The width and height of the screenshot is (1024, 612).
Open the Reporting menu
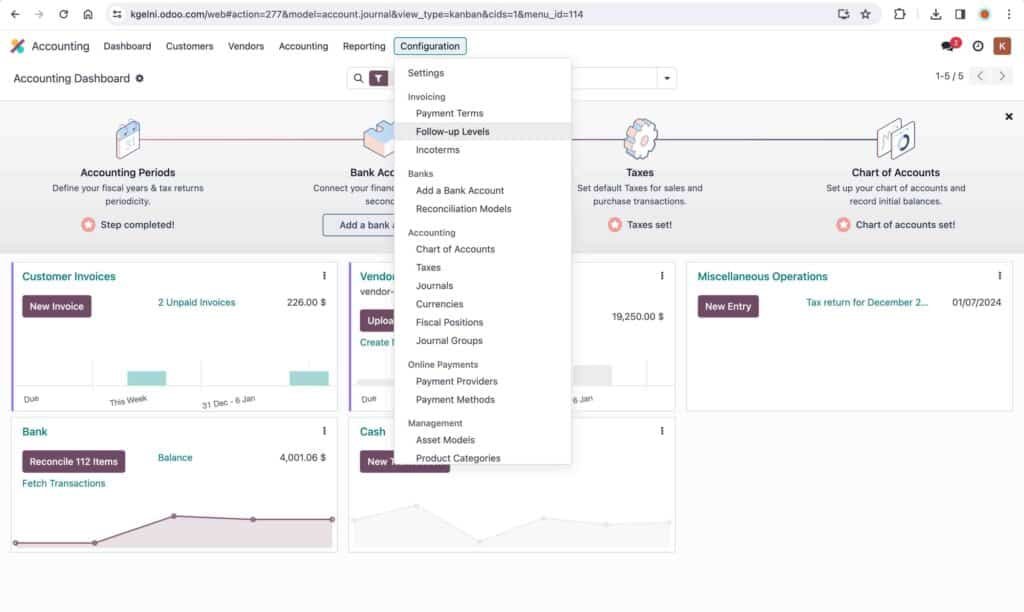[x=363, y=46]
